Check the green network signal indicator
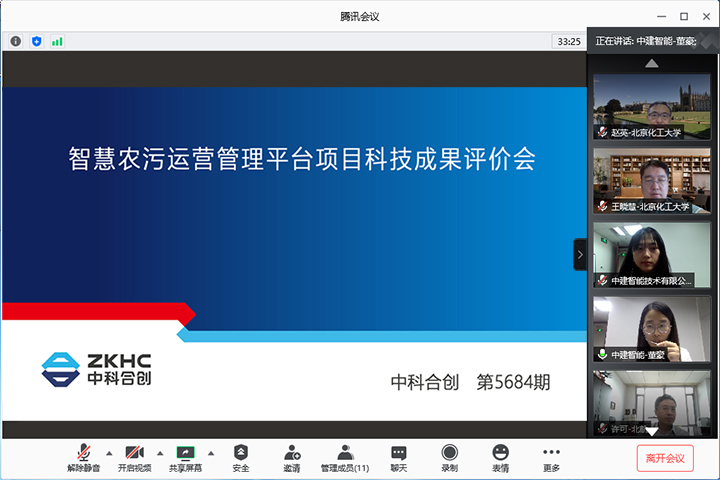This screenshot has width=720, height=480. [57, 41]
